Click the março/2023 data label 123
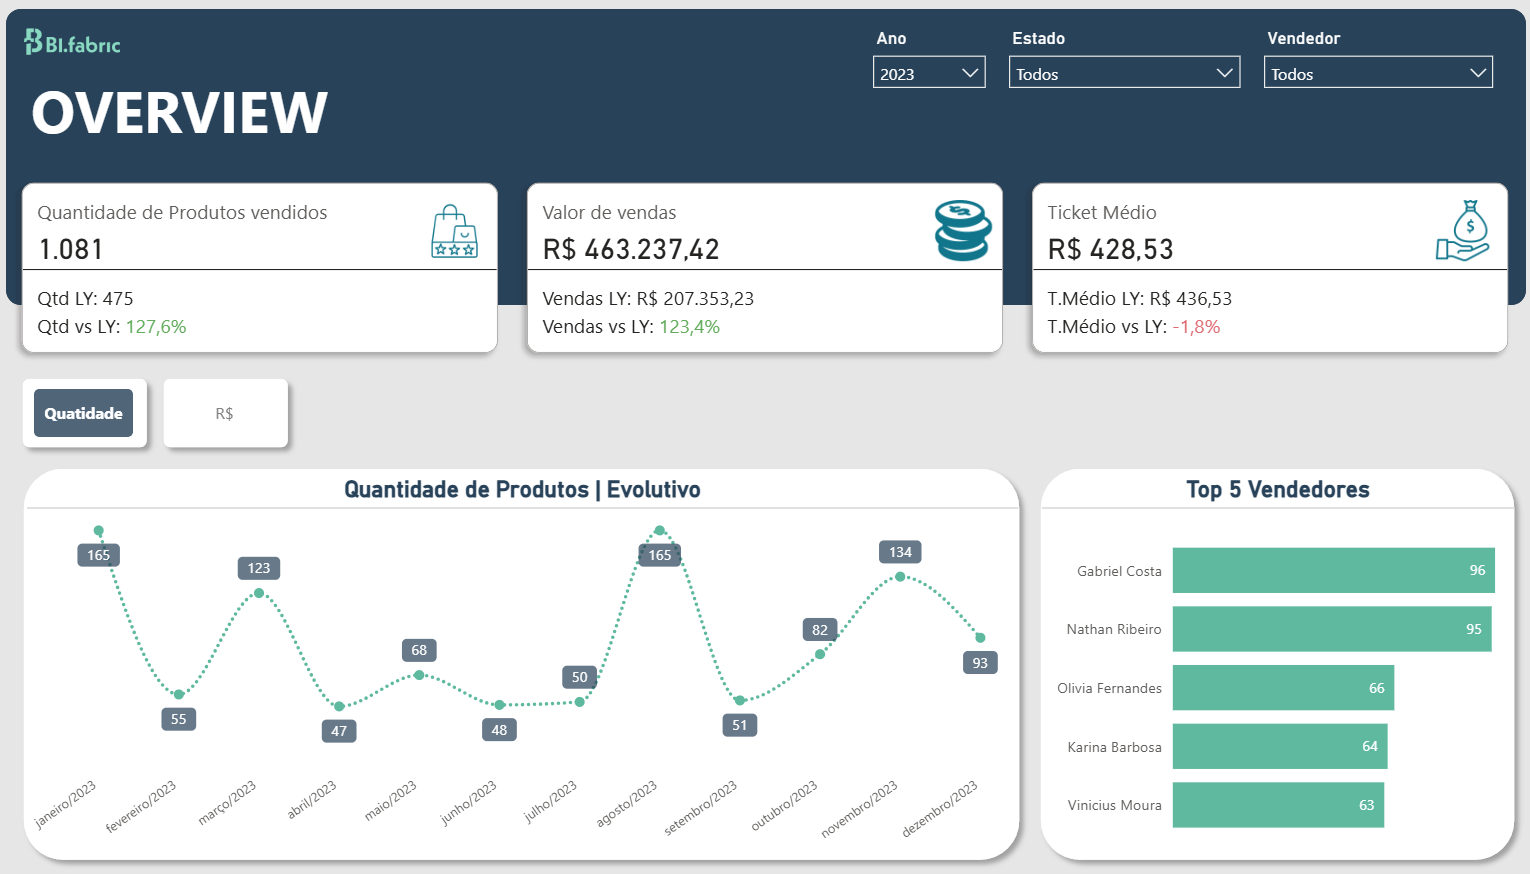 click(259, 568)
